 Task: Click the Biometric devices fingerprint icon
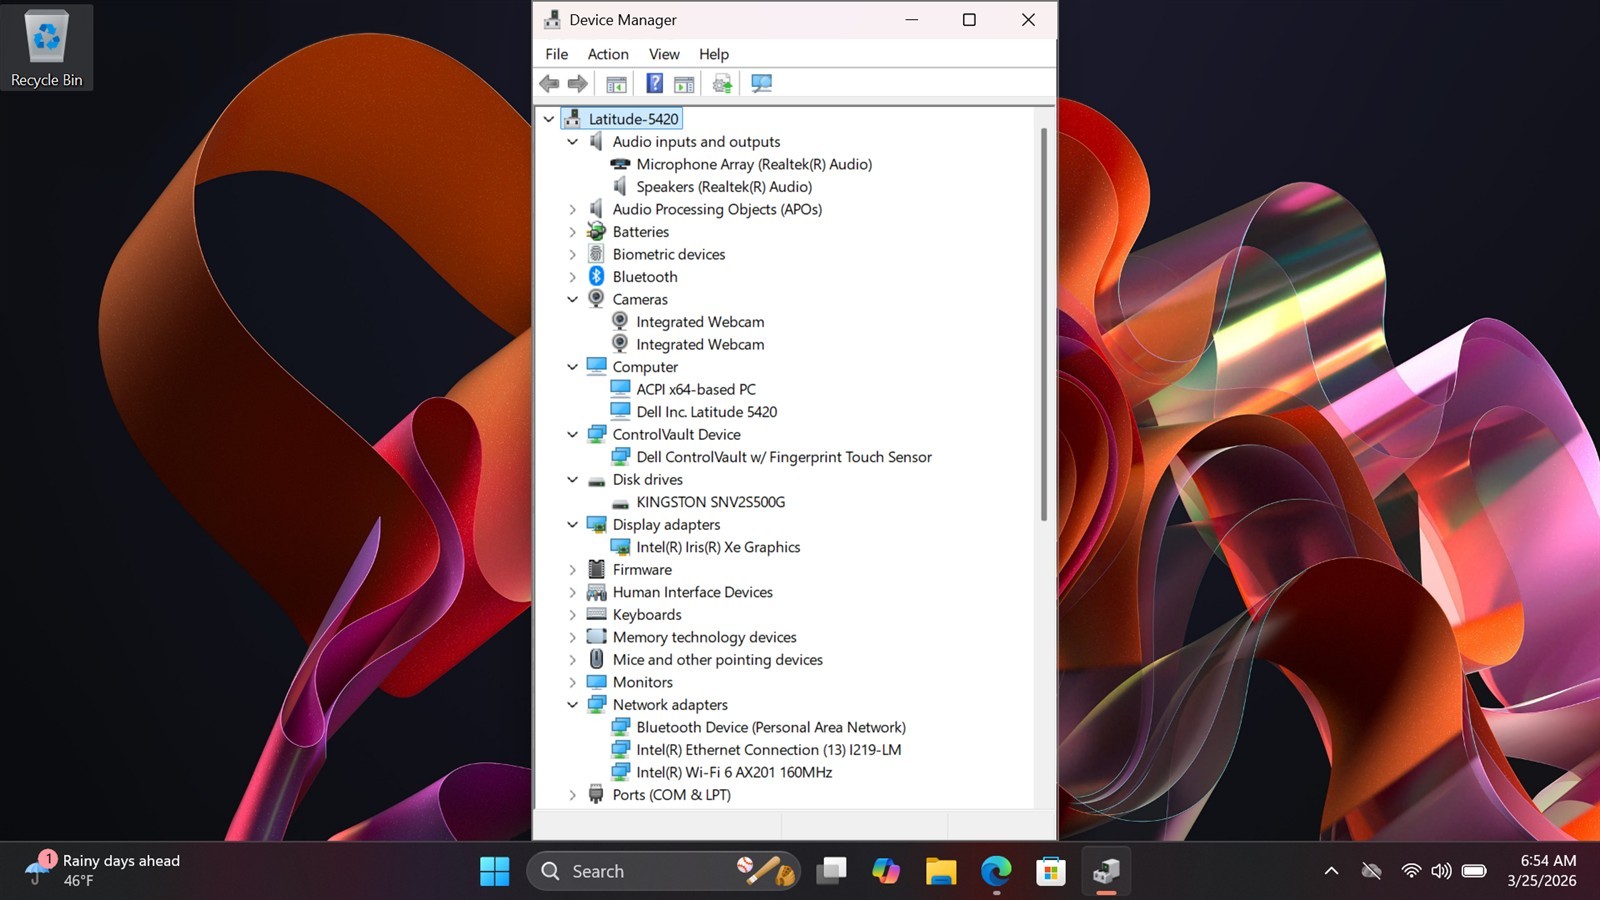pos(597,254)
